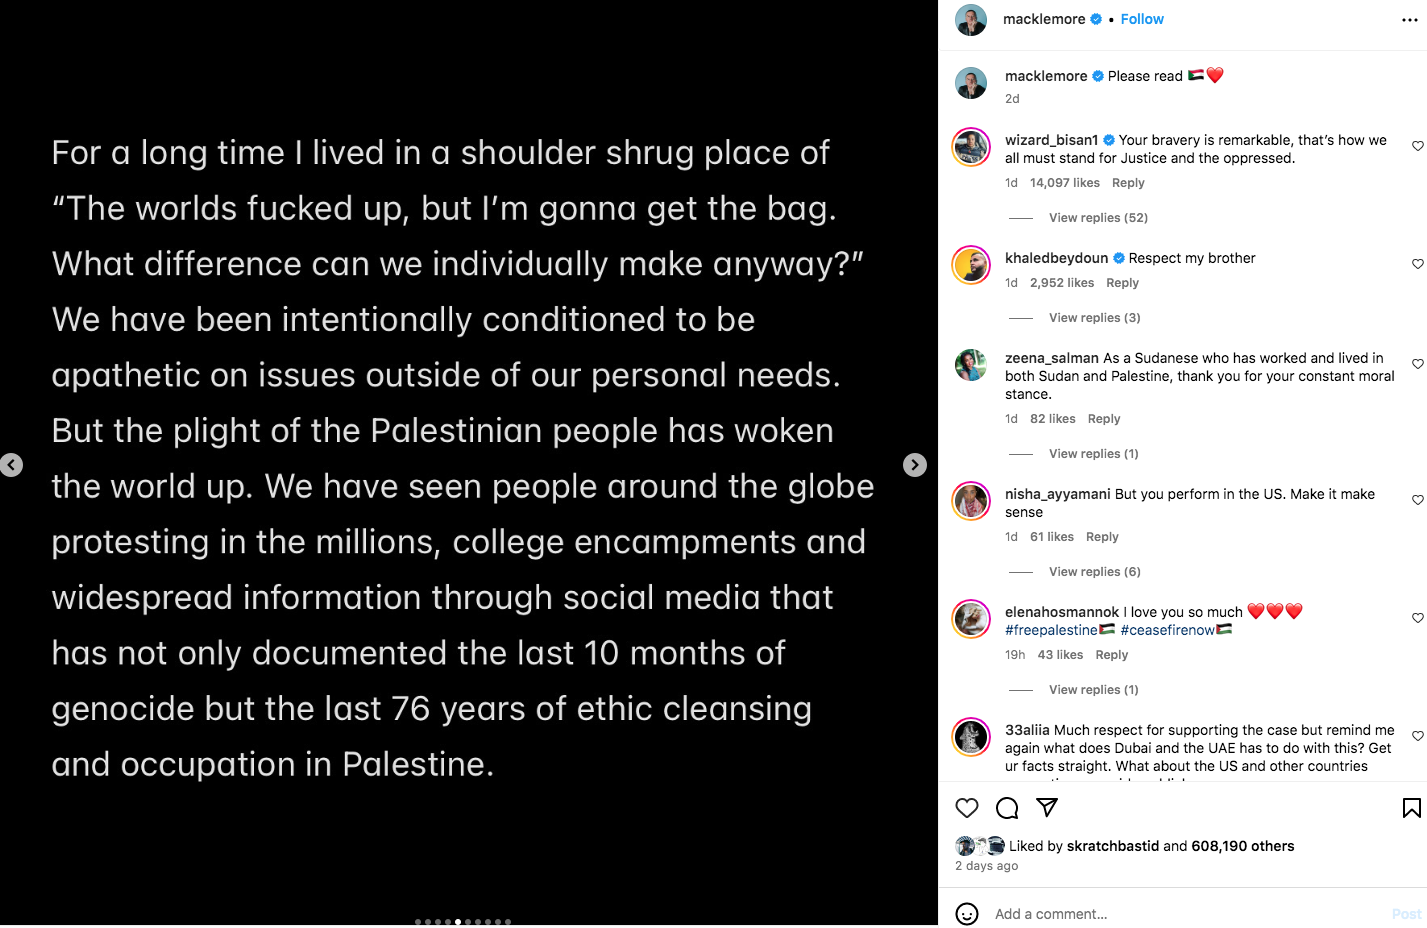Like wizard_bisan1's comment

(x=1417, y=146)
